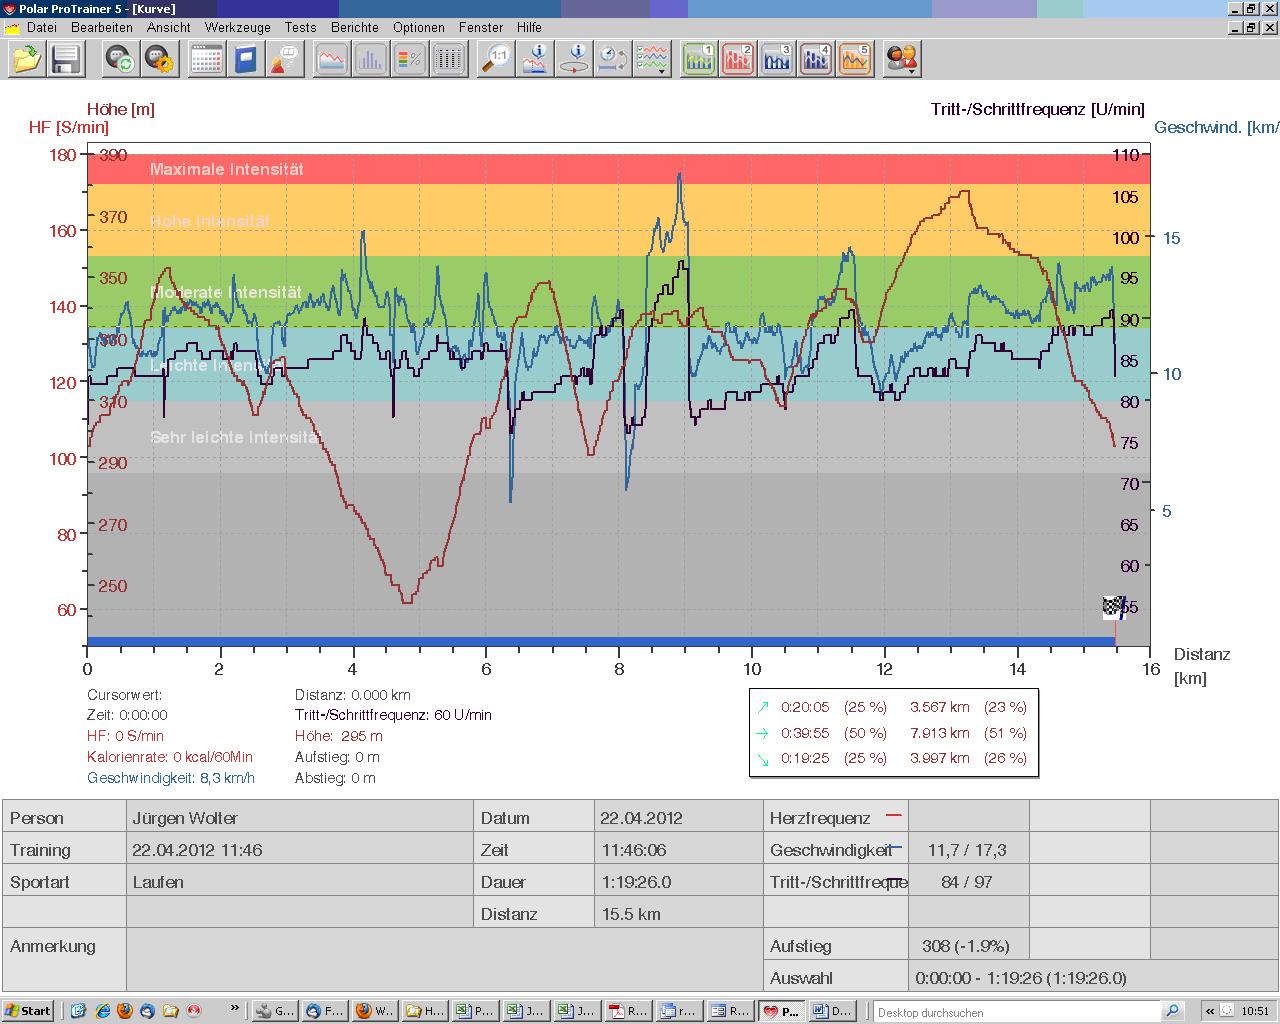Viewport: 1280px width, 1024px height.
Task: Activate graph preset number 5
Action: 855,60
